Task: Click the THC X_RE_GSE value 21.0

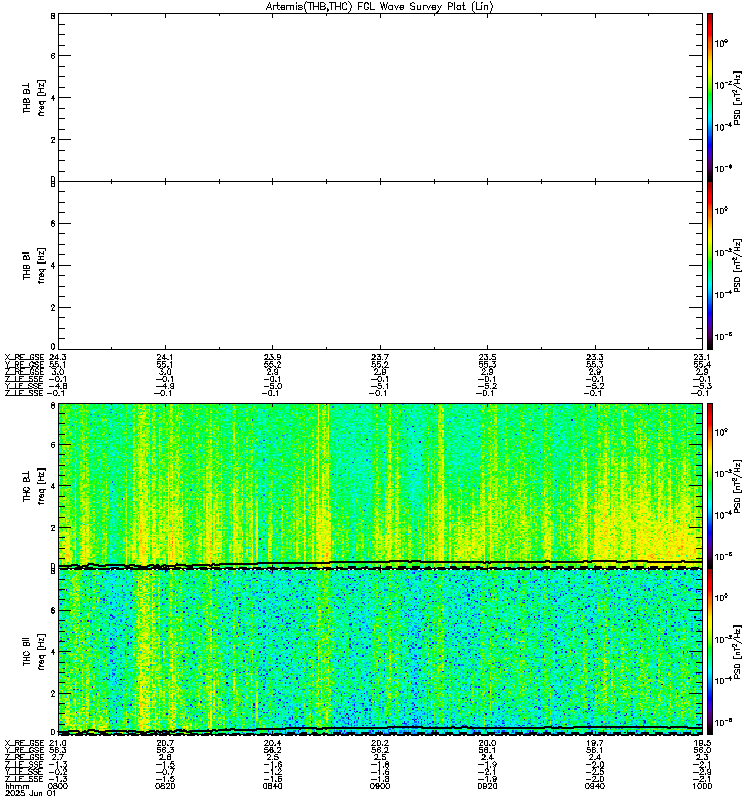Action: click(57, 743)
